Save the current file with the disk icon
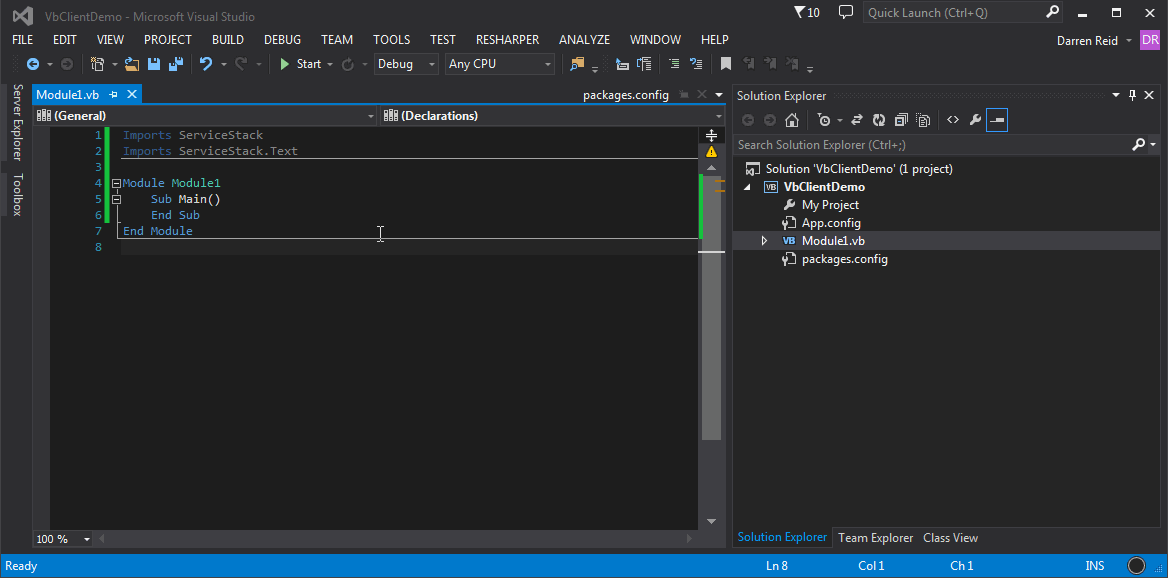This screenshot has height=578, width=1168. point(154,64)
